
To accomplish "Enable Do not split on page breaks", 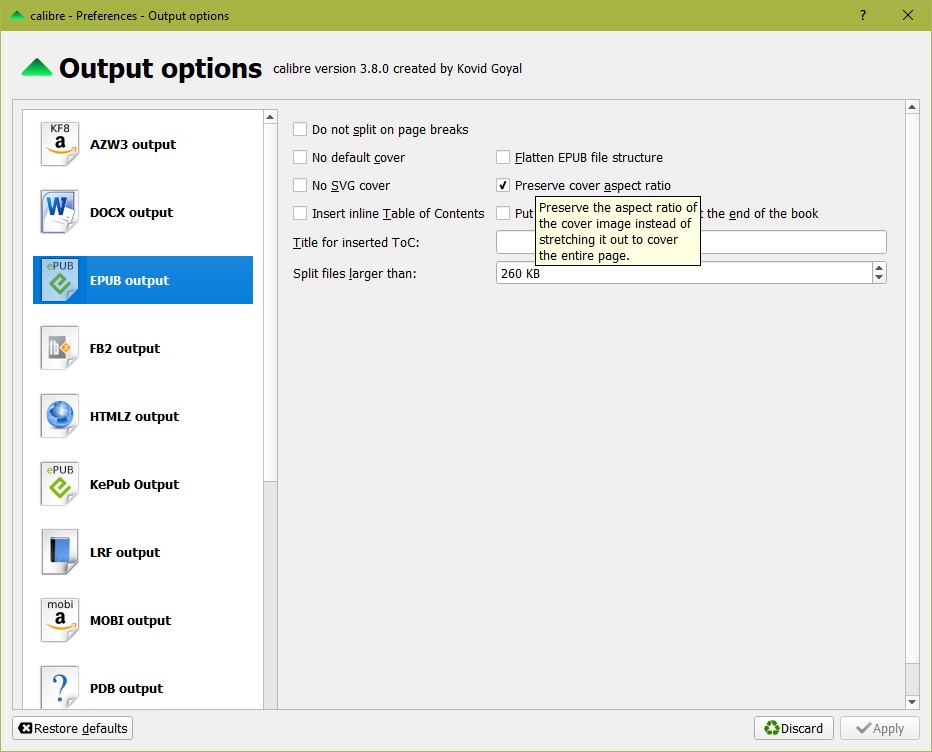I will coord(300,129).
